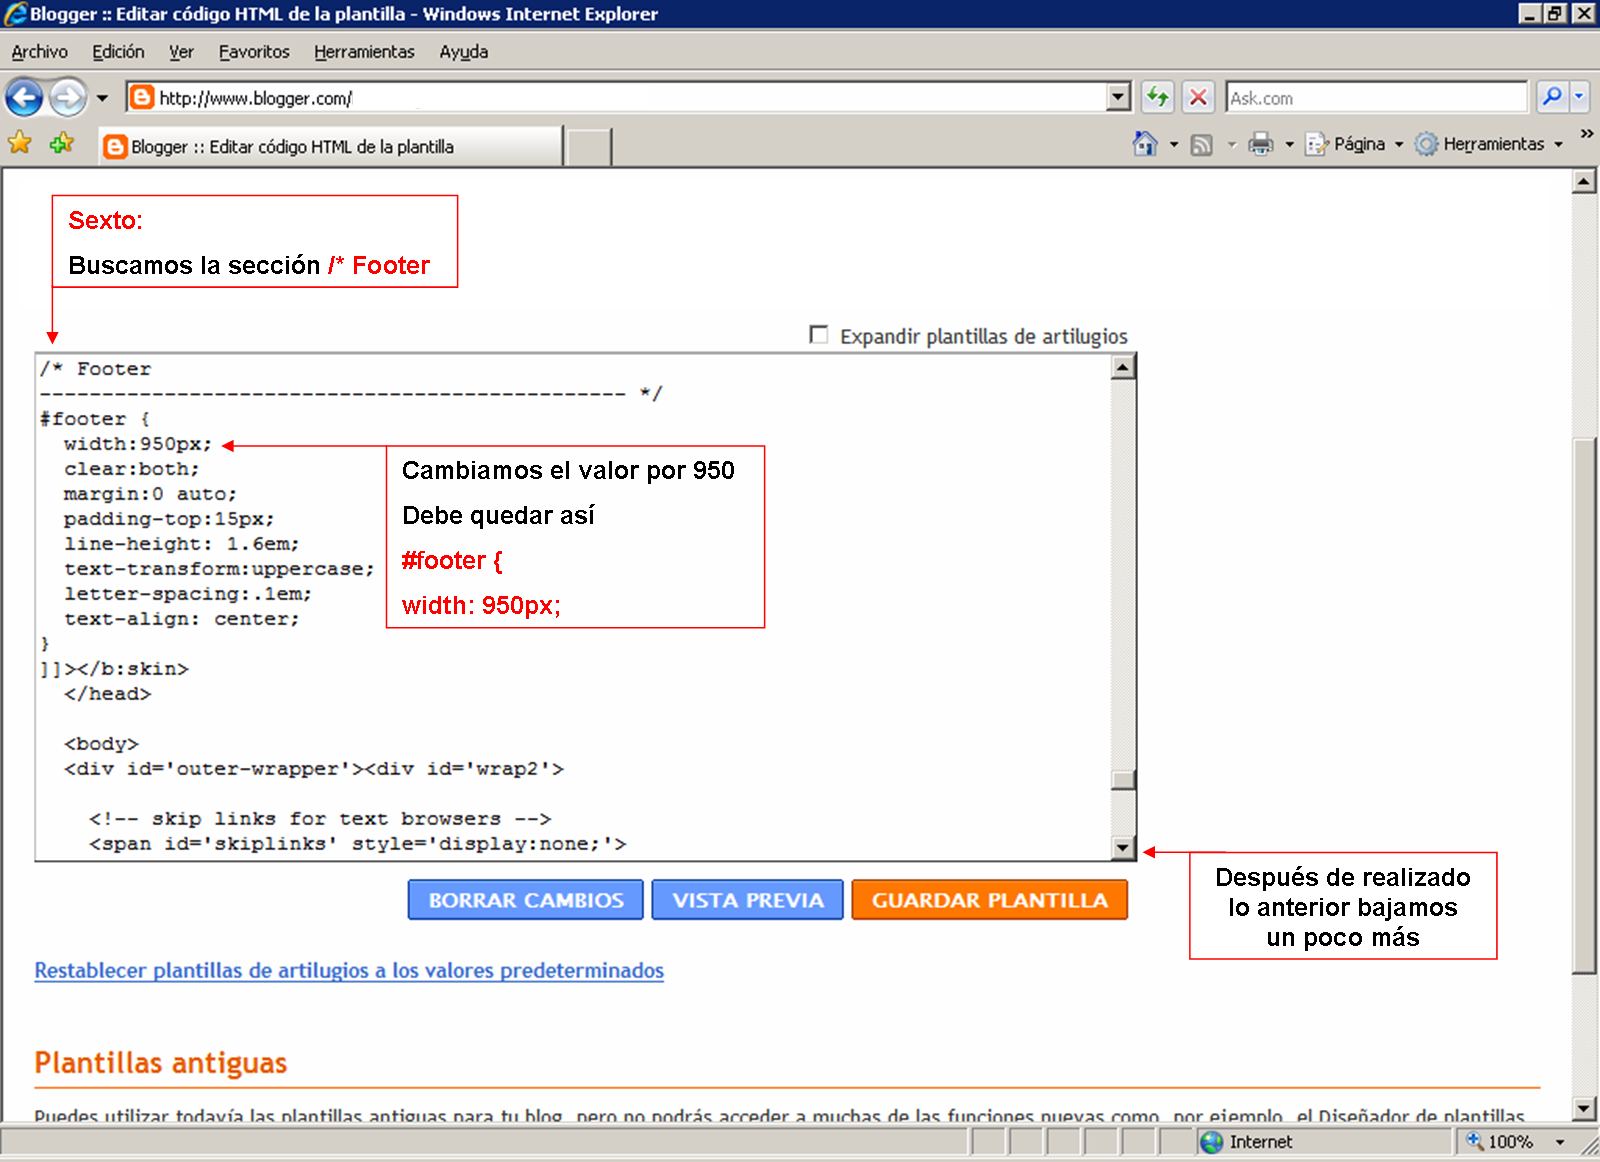Open the Favorites Center star icon
Screen dimensions: 1600x1162
click(20, 143)
